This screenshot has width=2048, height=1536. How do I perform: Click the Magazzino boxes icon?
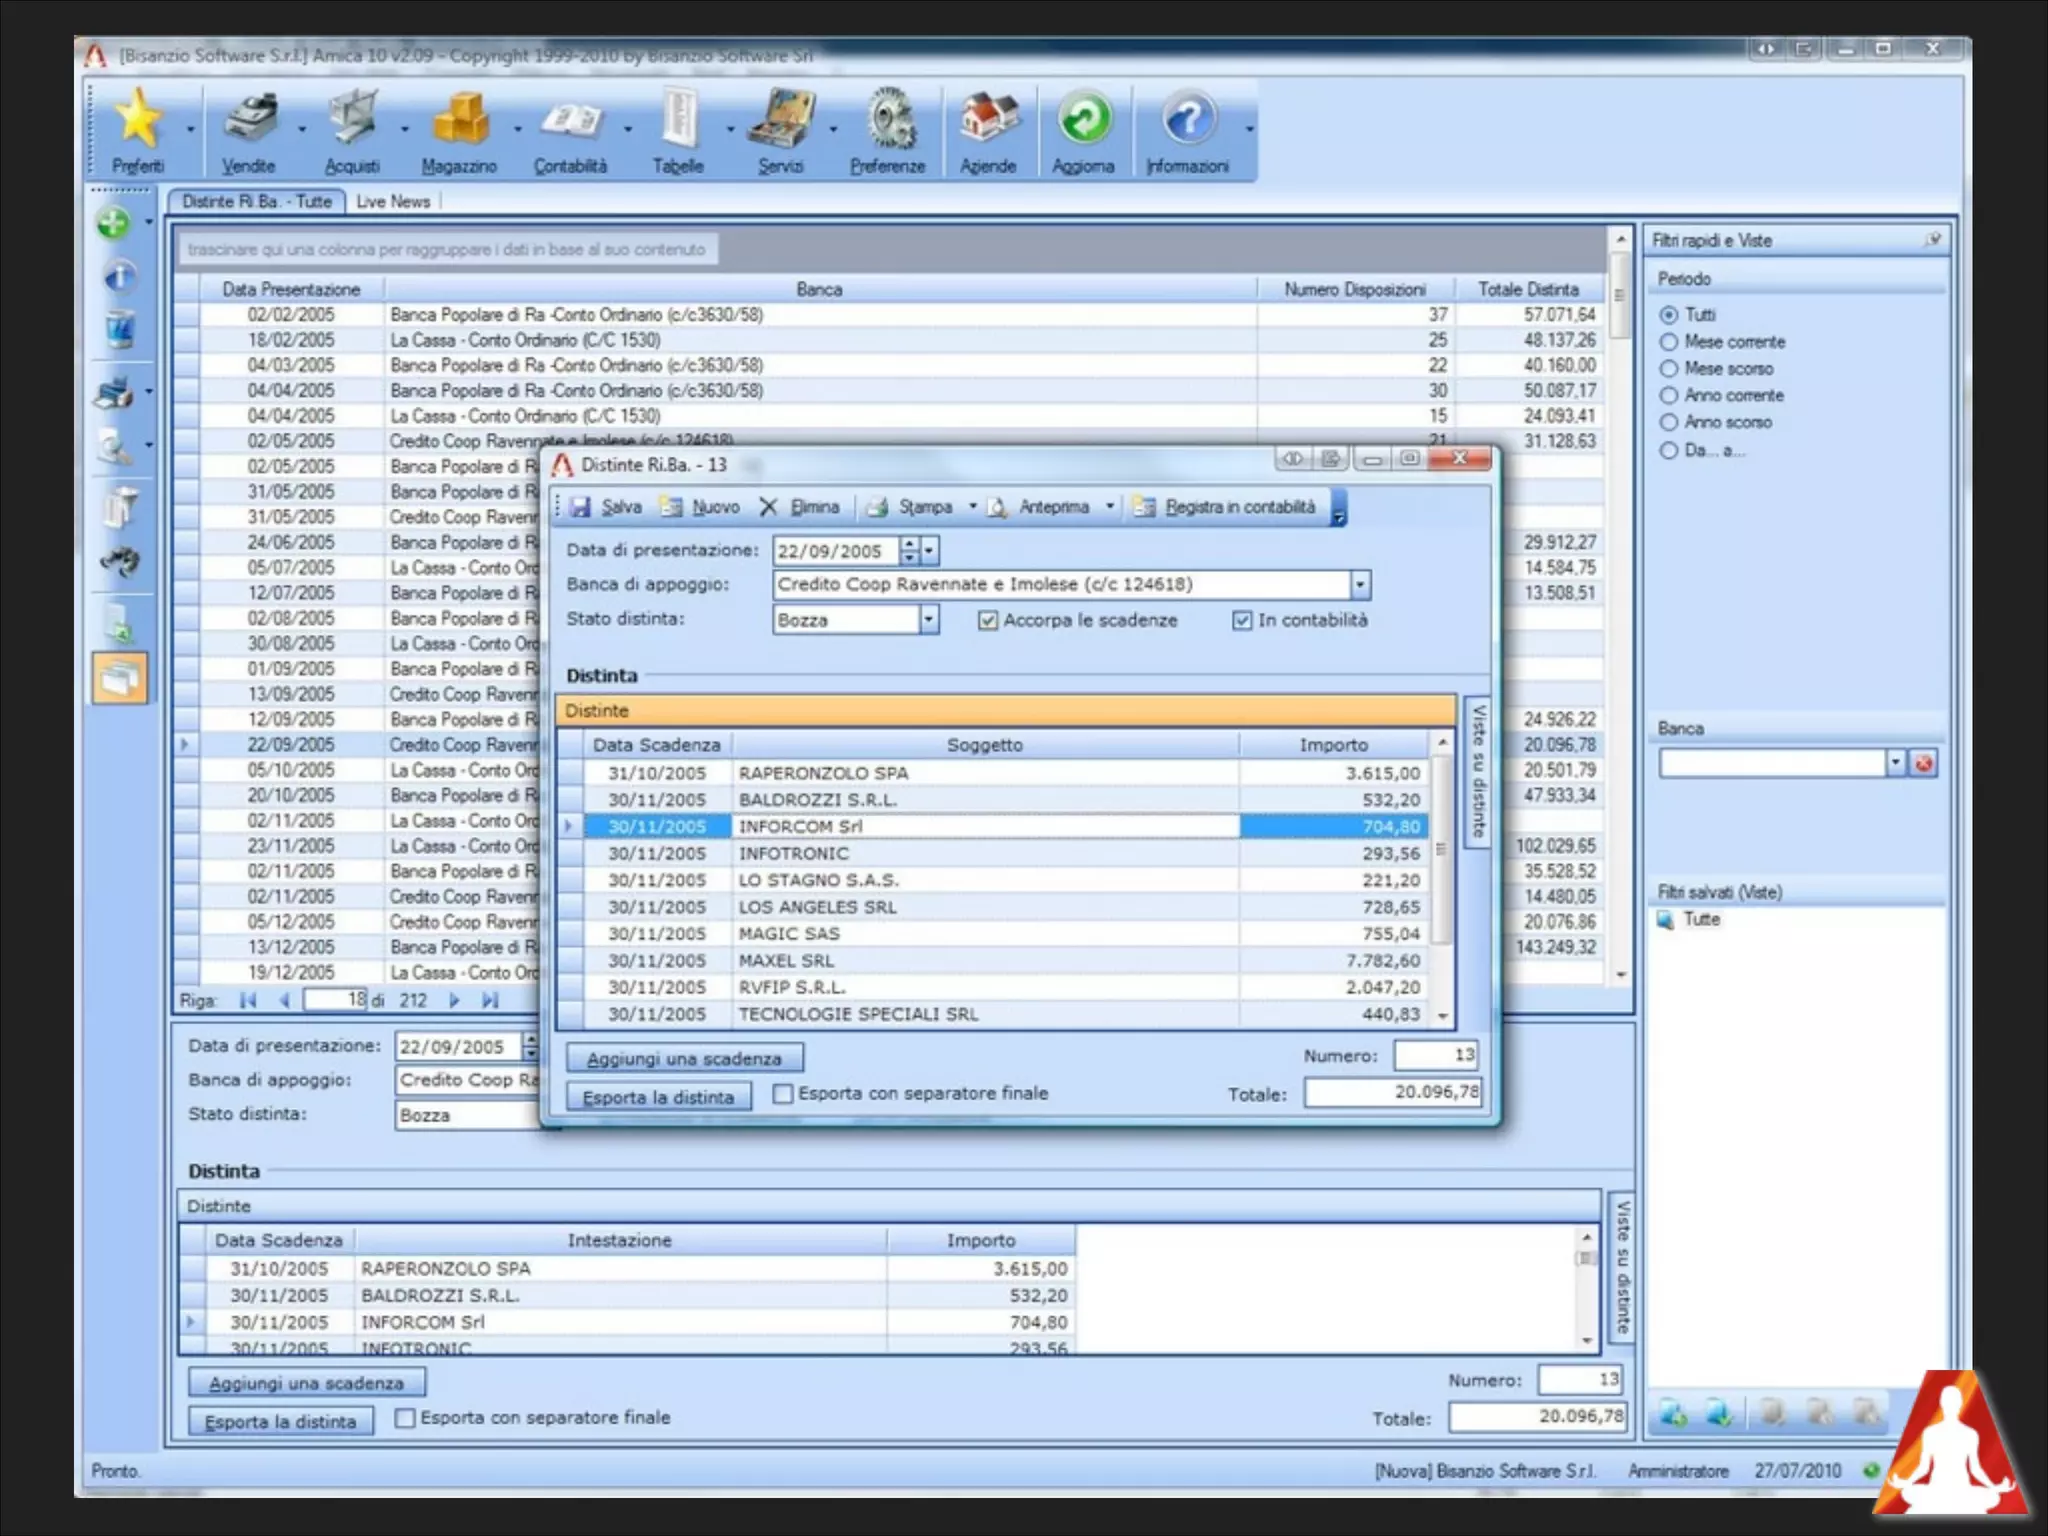460,120
